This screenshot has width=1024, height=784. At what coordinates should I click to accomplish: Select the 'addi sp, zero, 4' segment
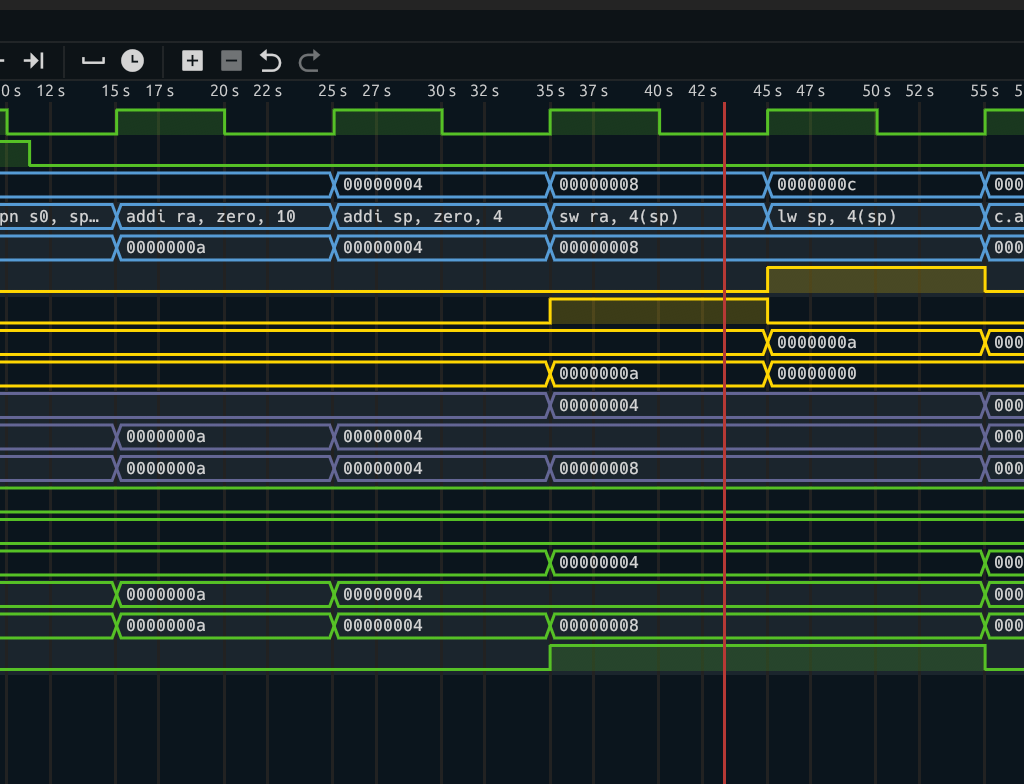tap(441, 216)
